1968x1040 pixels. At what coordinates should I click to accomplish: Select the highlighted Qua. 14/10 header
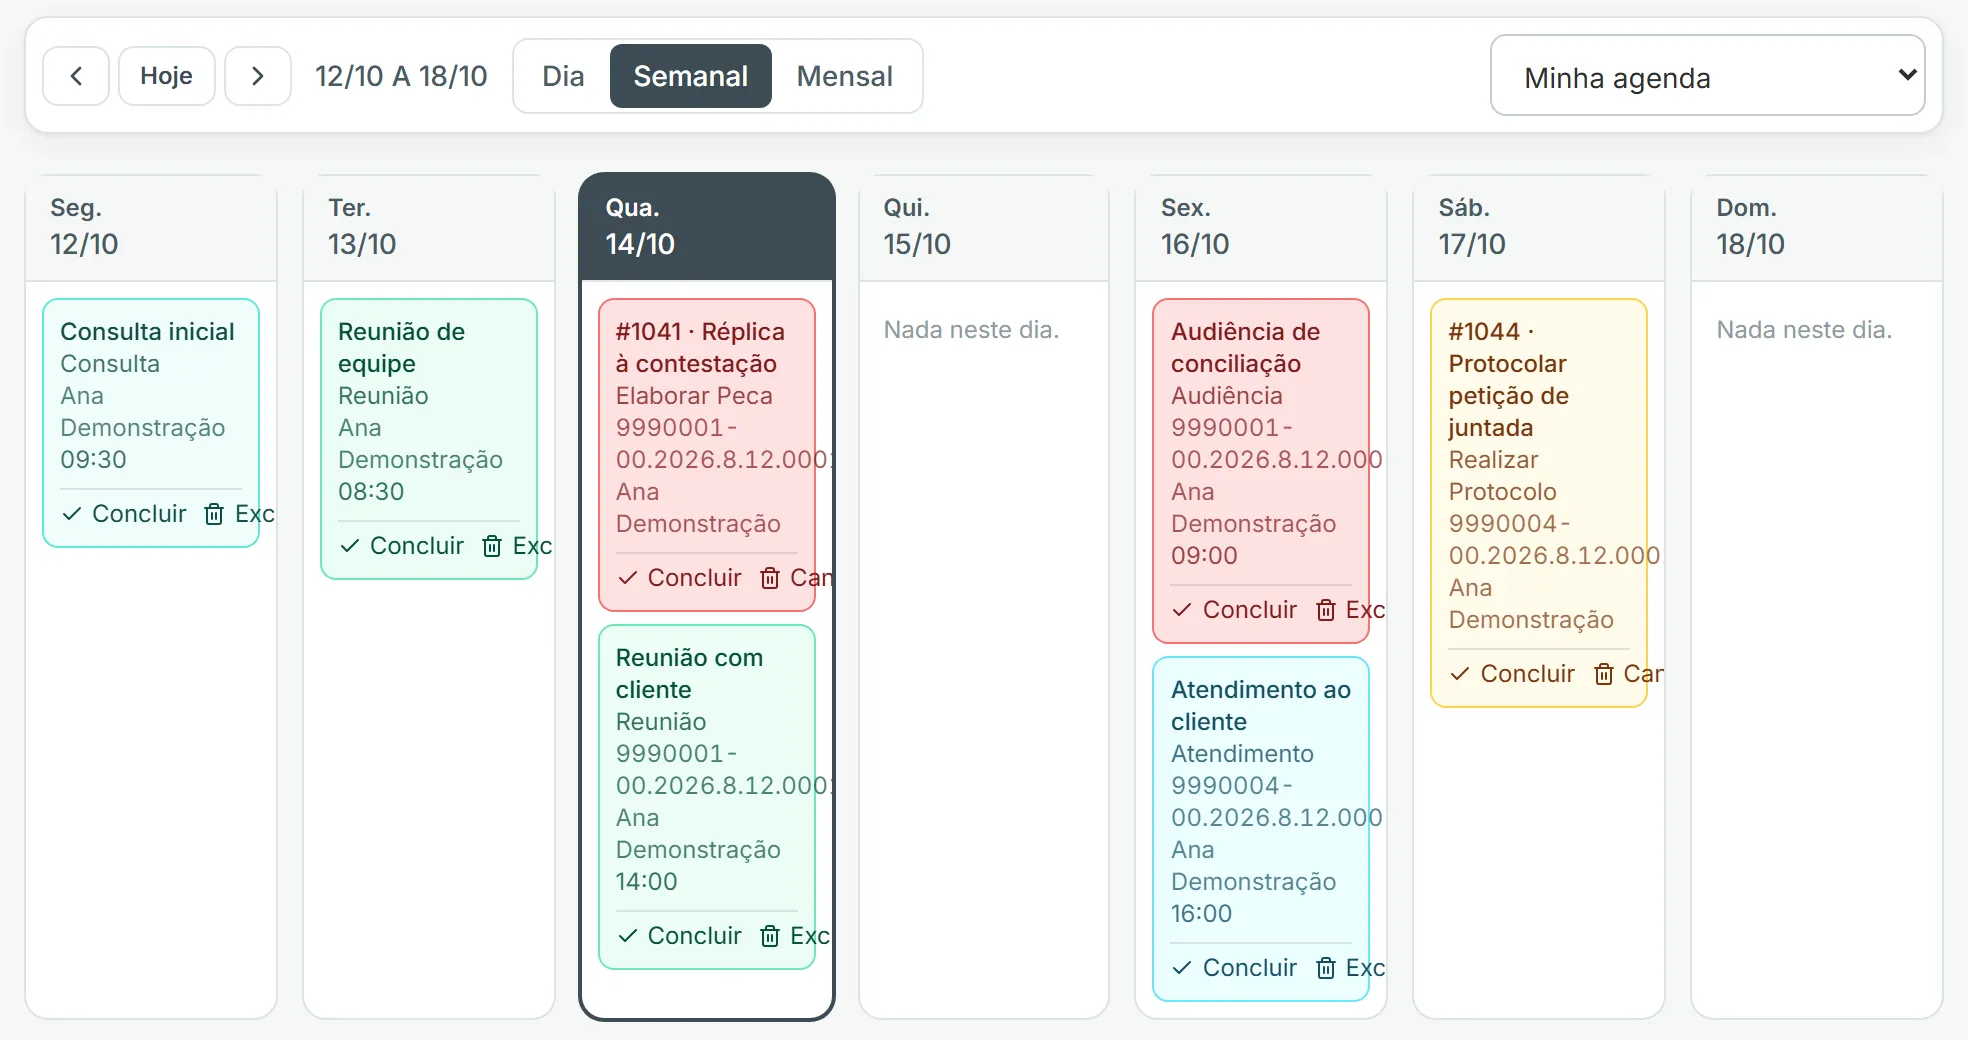707,227
